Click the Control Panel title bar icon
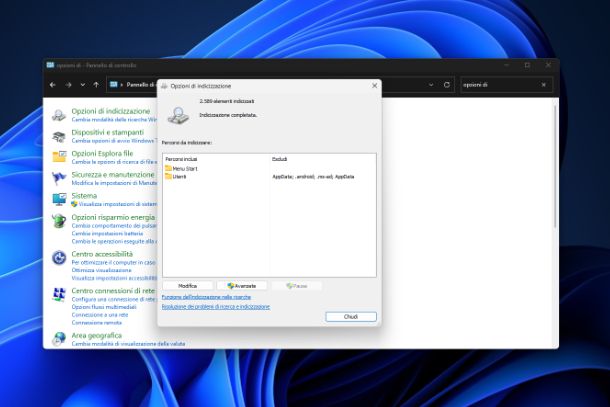 point(50,65)
